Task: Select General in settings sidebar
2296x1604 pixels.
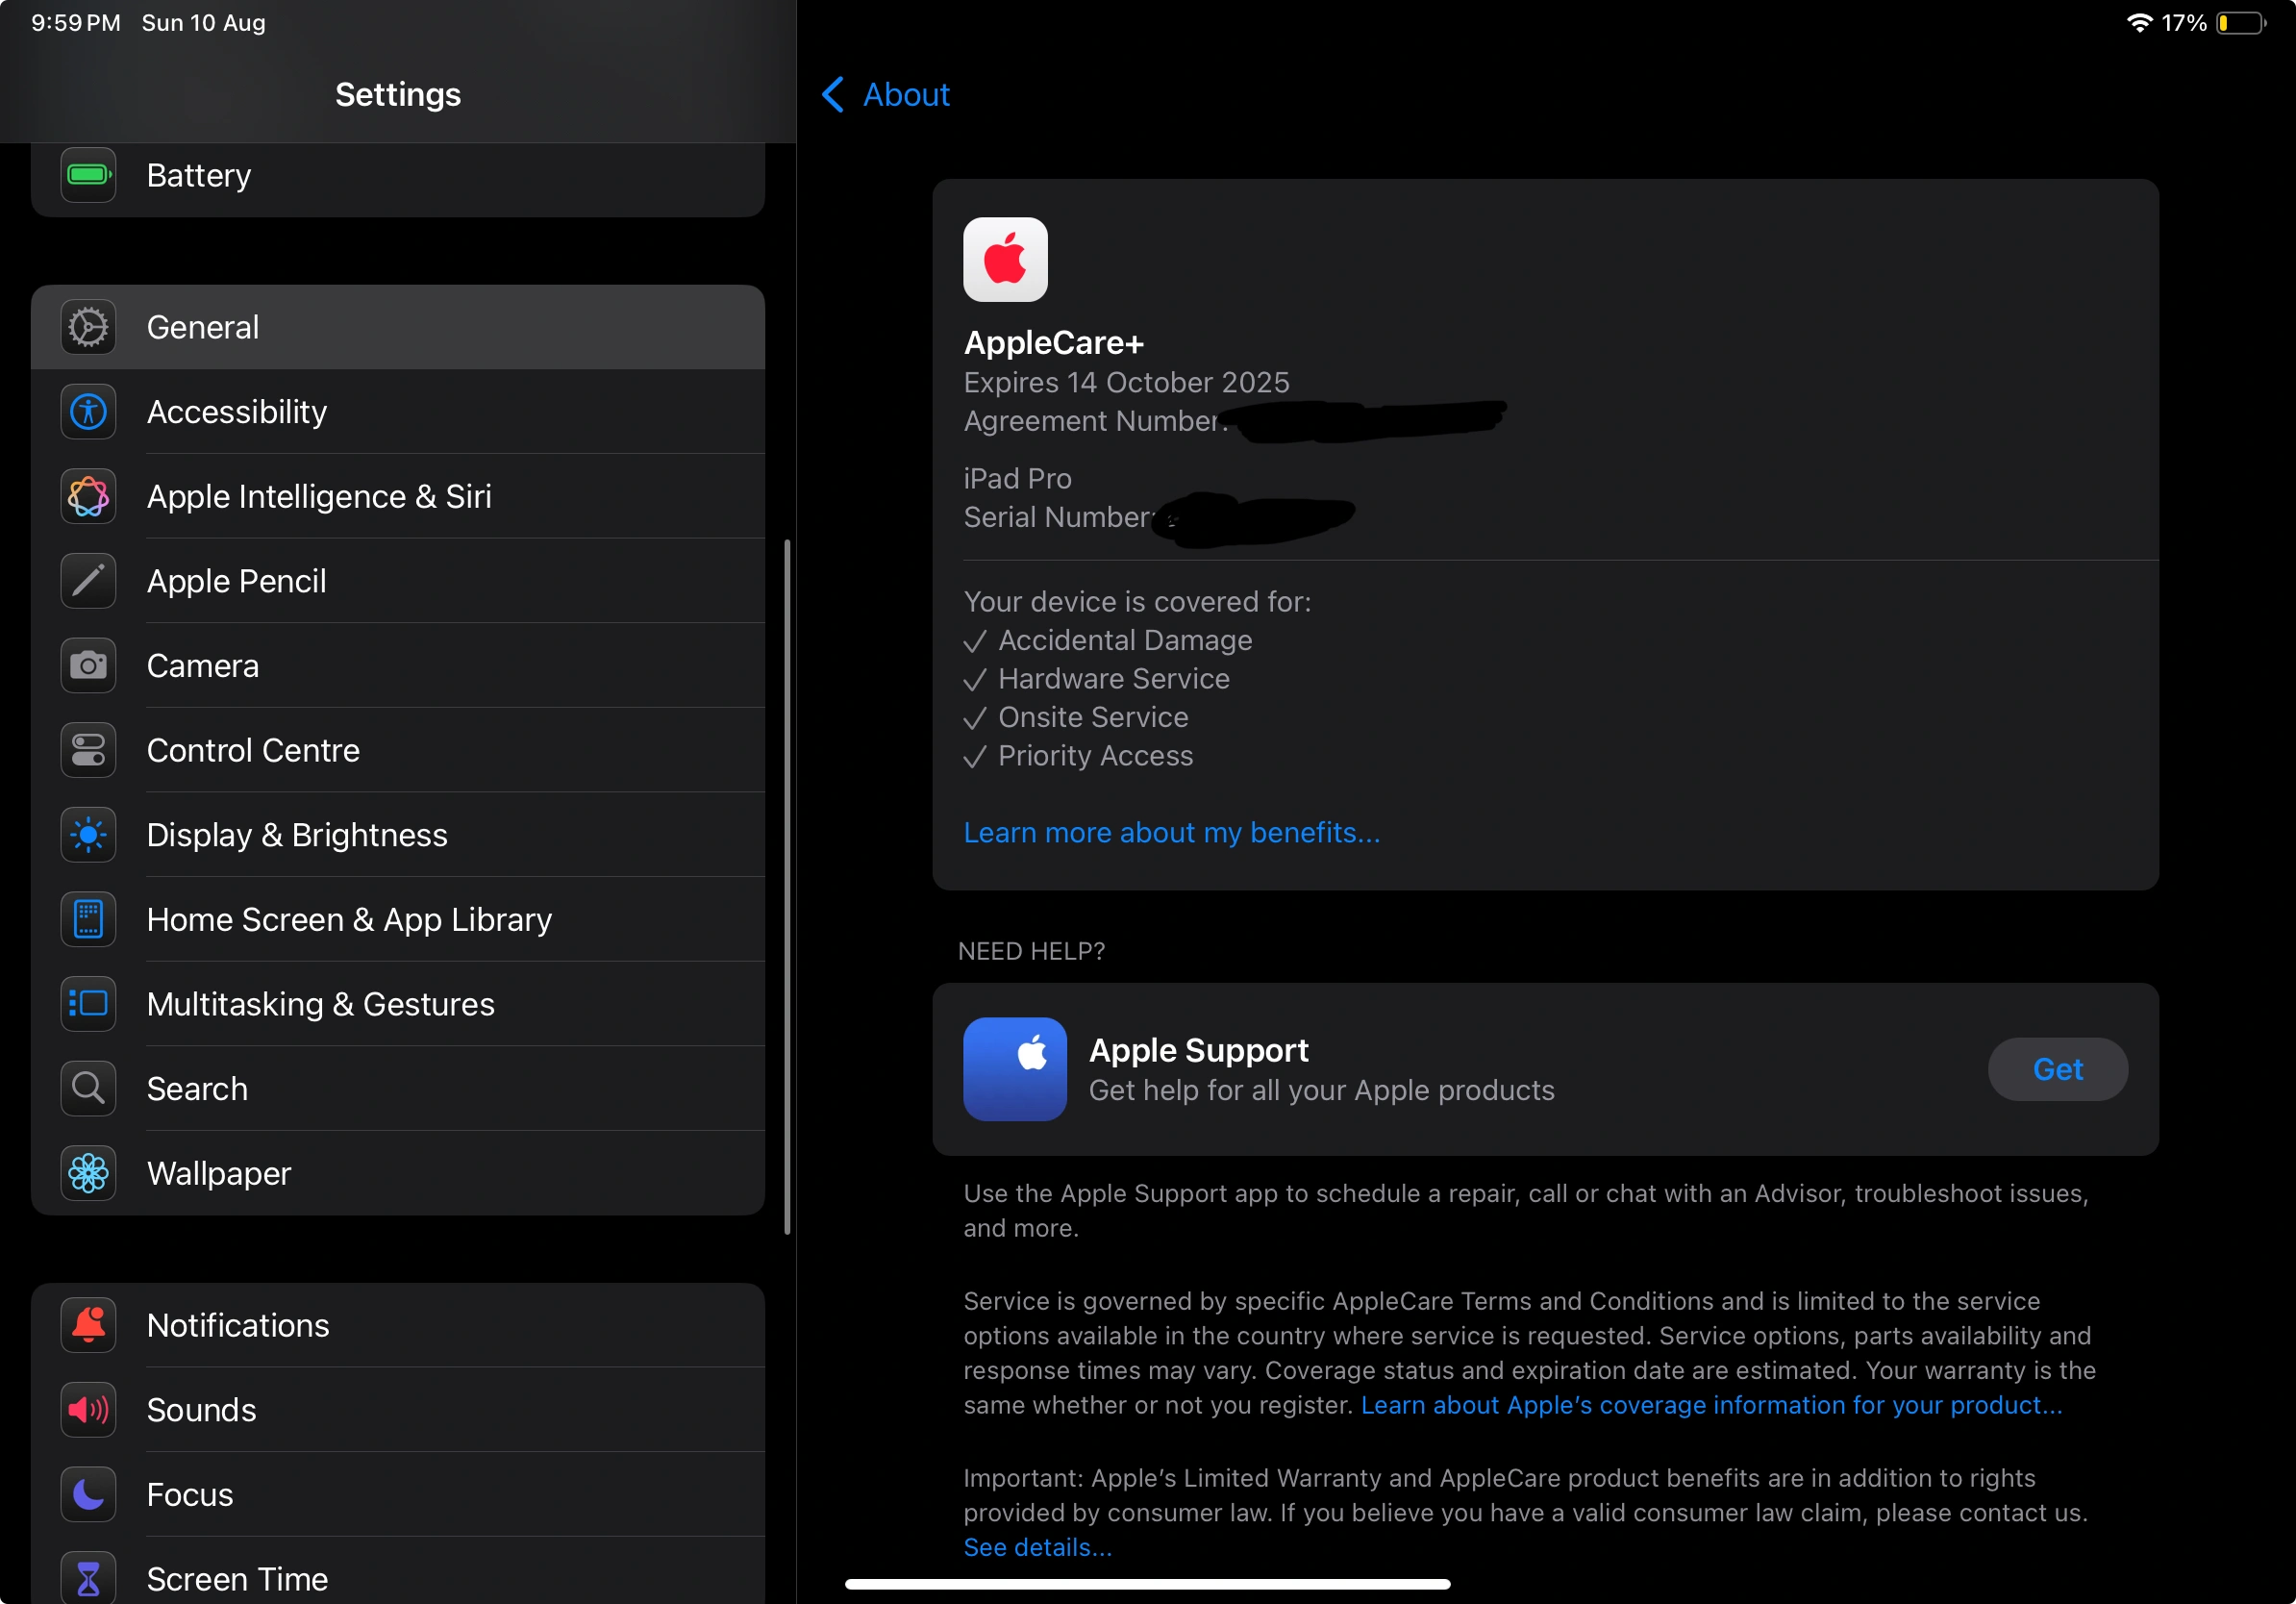Action: [x=398, y=327]
